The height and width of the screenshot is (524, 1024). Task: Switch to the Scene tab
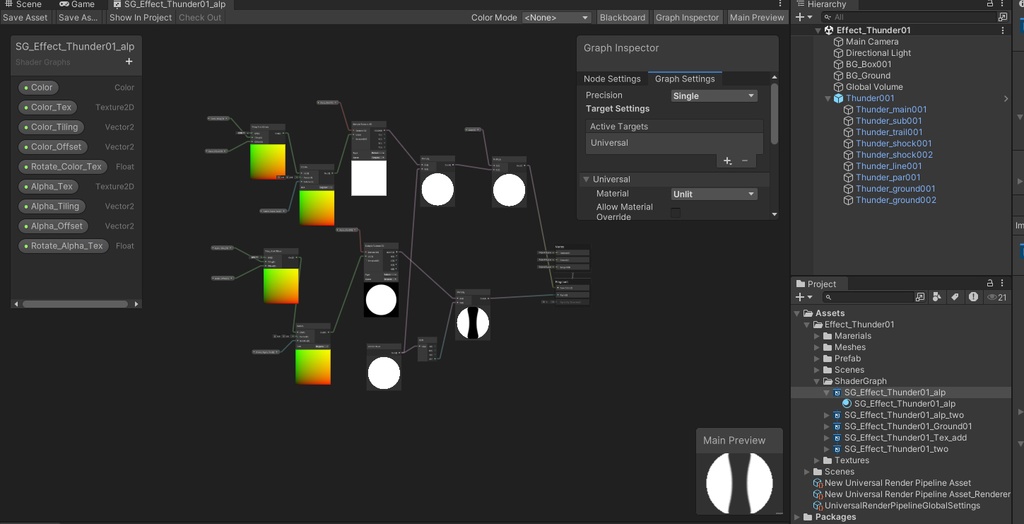(23, 4)
